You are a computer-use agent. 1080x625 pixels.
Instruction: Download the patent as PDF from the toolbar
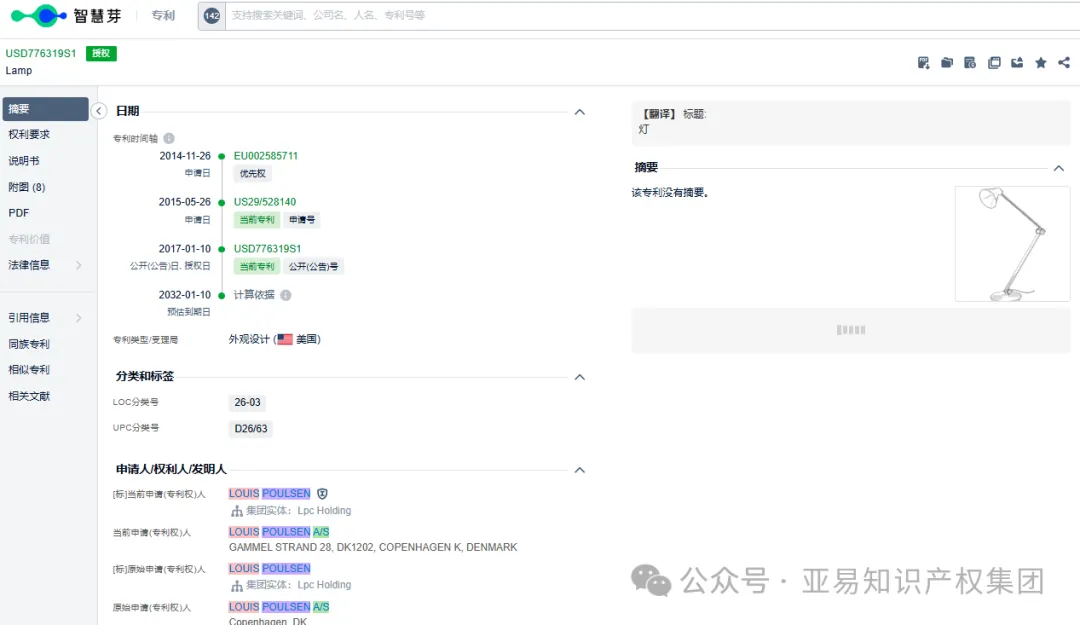point(923,62)
